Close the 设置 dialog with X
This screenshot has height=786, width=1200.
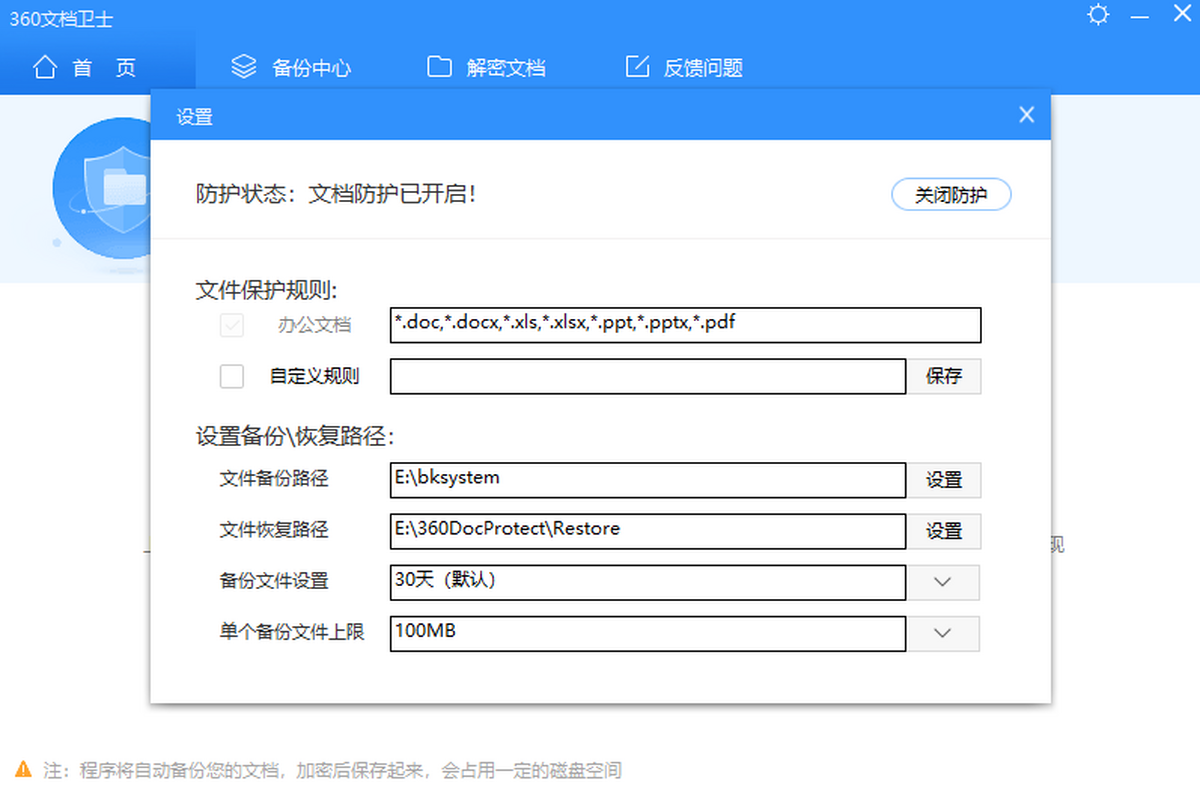pyautogui.click(x=1026, y=115)
